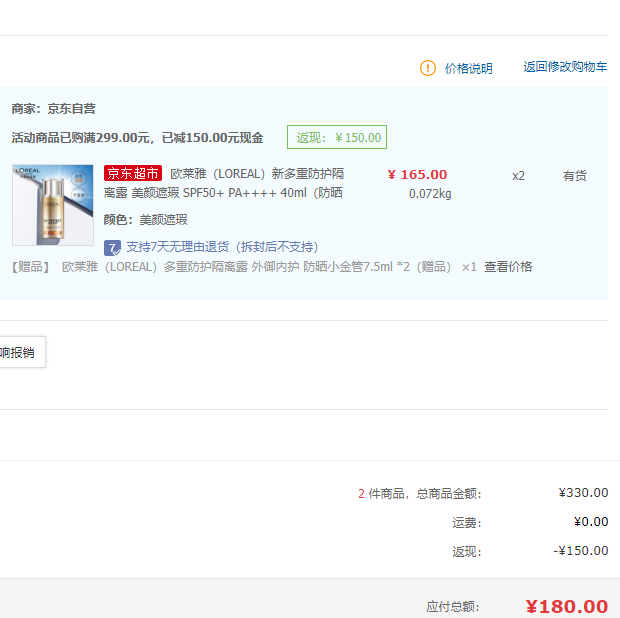Click the ¥330.00 total goods amount
The height and width of the screenshot is (618, 620).
pos(583,493)
